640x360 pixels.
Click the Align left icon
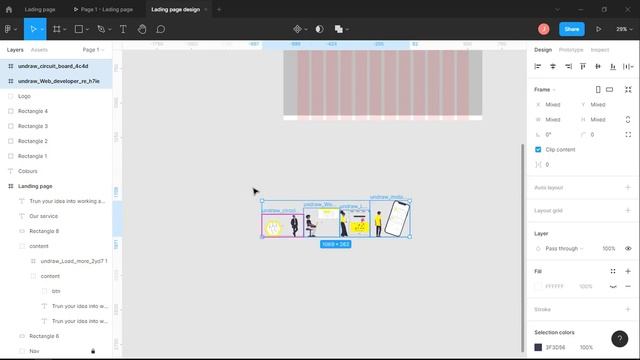[x=538, y=67]
